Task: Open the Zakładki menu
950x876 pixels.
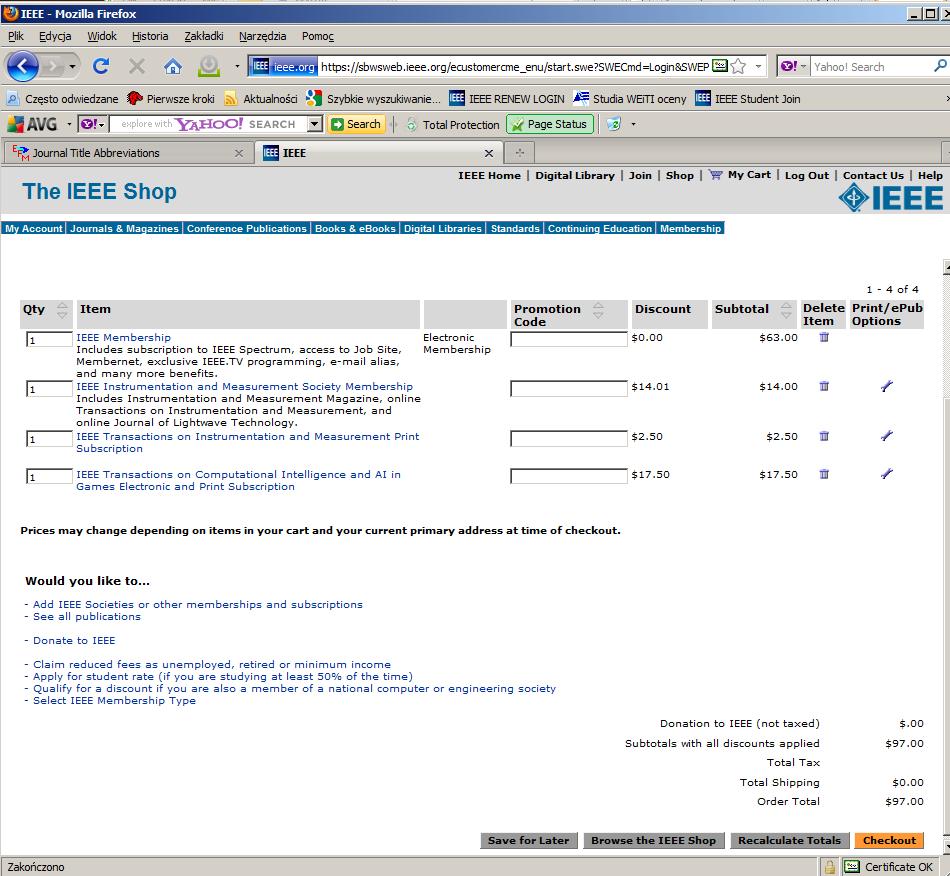Action: 204,36
